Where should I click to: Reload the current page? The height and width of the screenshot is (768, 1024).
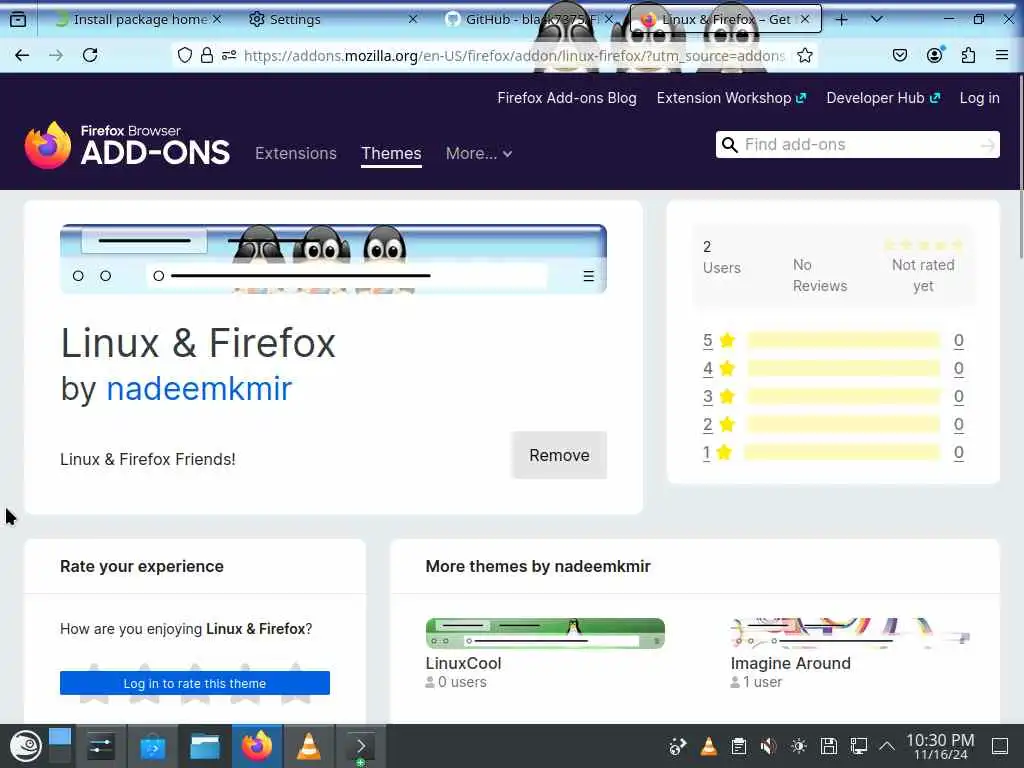pos(90,56)
